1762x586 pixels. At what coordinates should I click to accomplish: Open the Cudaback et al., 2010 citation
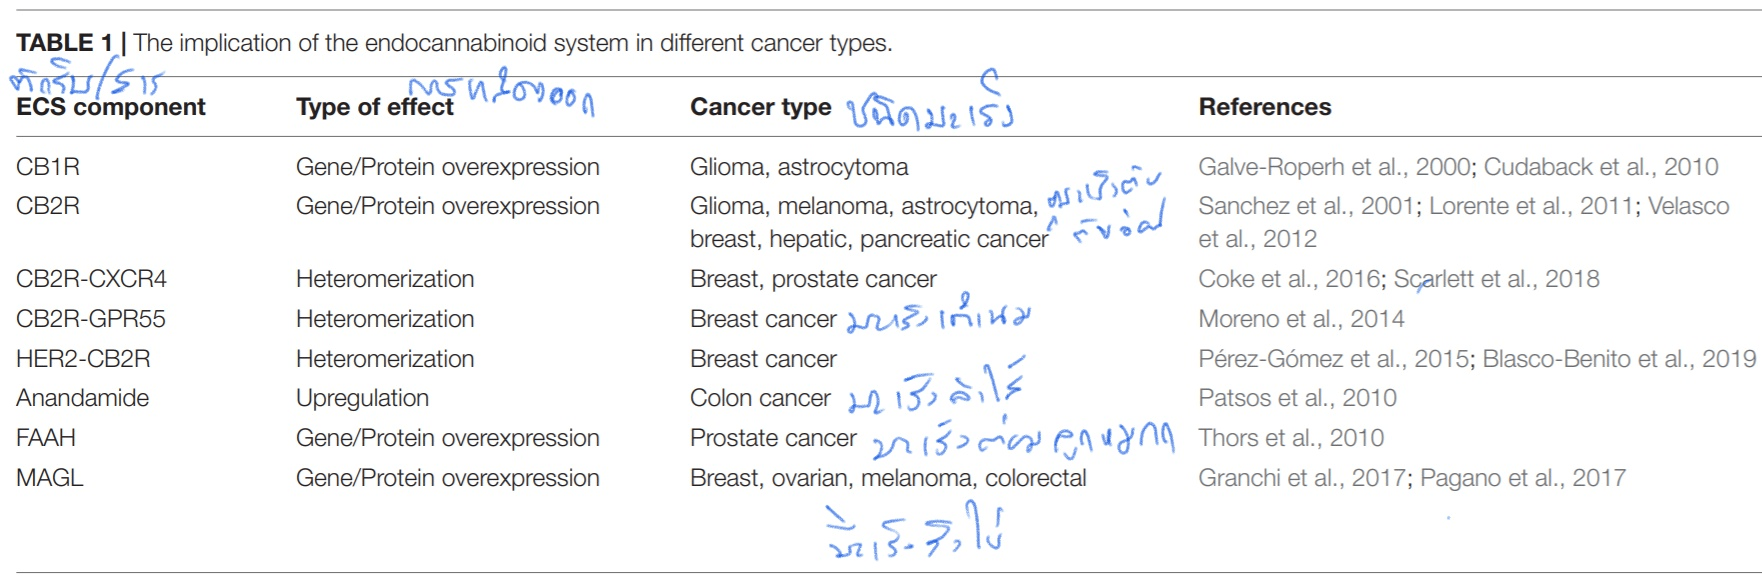point(1601,167)
